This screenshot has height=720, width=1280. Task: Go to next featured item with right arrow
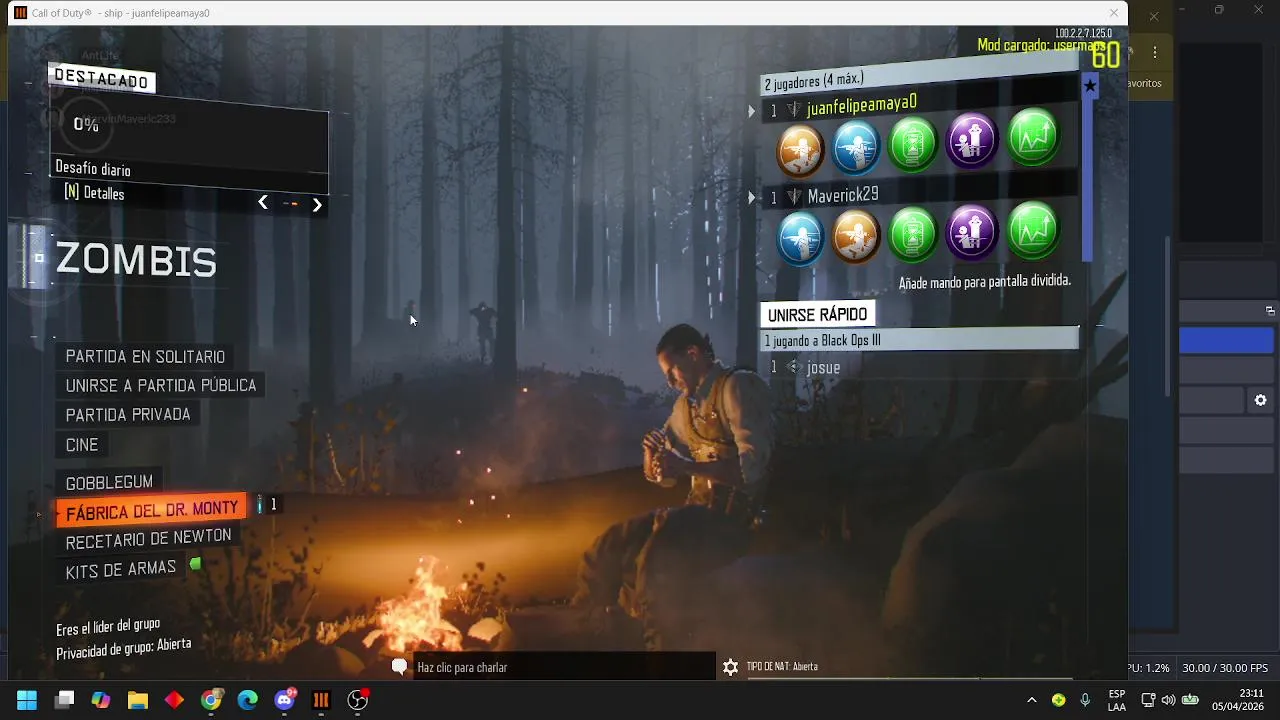(317, 204)
